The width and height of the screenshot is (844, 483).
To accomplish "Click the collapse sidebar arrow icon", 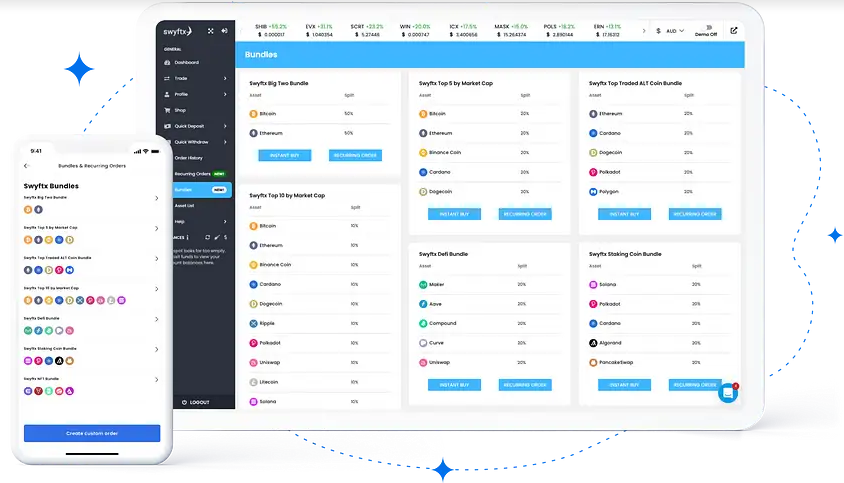I will coord(224,31).
